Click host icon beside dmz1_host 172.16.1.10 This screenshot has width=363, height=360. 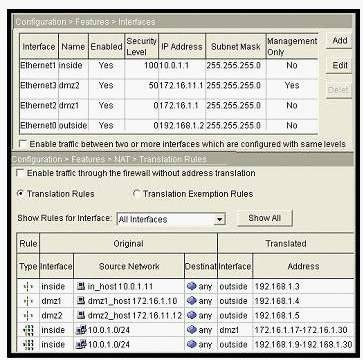tap(81, 301)
